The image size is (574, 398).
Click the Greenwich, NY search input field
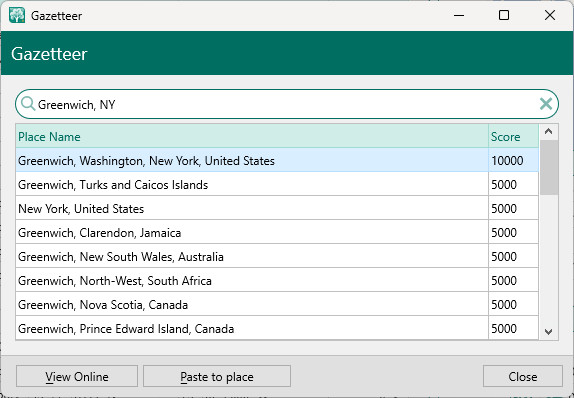(287, 104)
